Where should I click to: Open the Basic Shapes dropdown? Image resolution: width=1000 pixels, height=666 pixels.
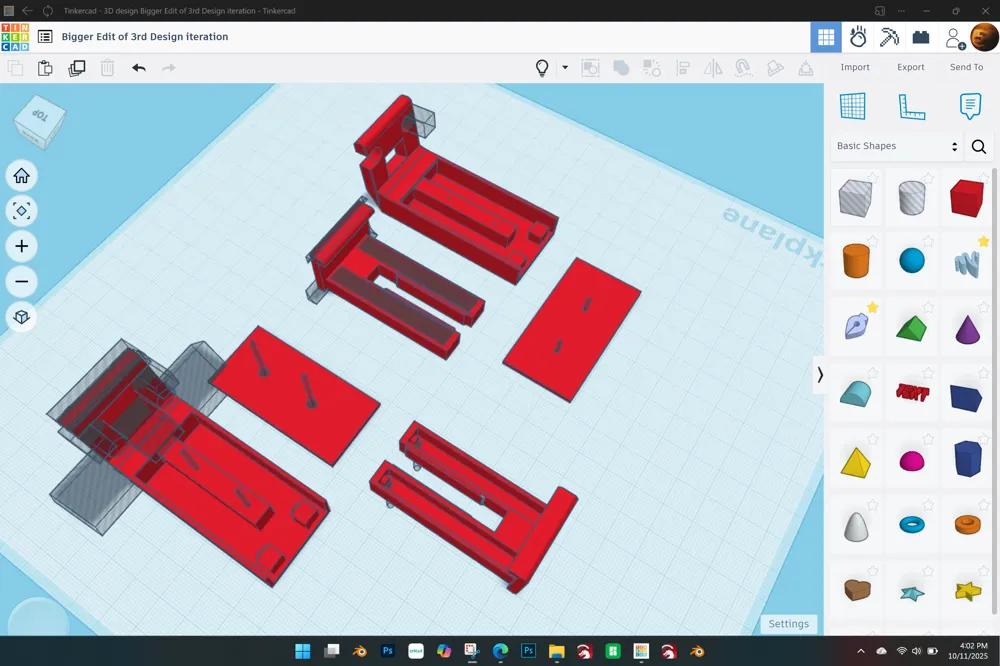click(897, 146)
